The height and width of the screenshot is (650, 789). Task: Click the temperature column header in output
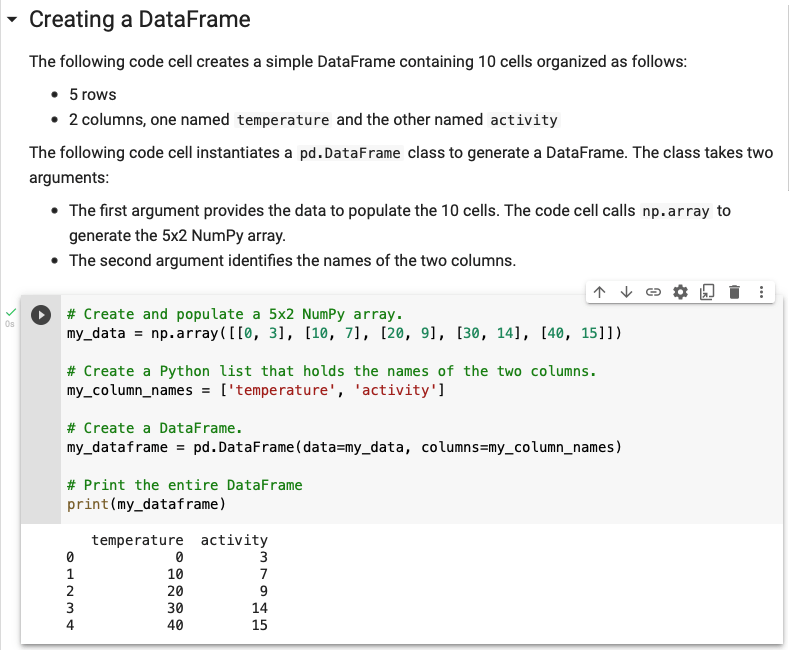(137, 540)
